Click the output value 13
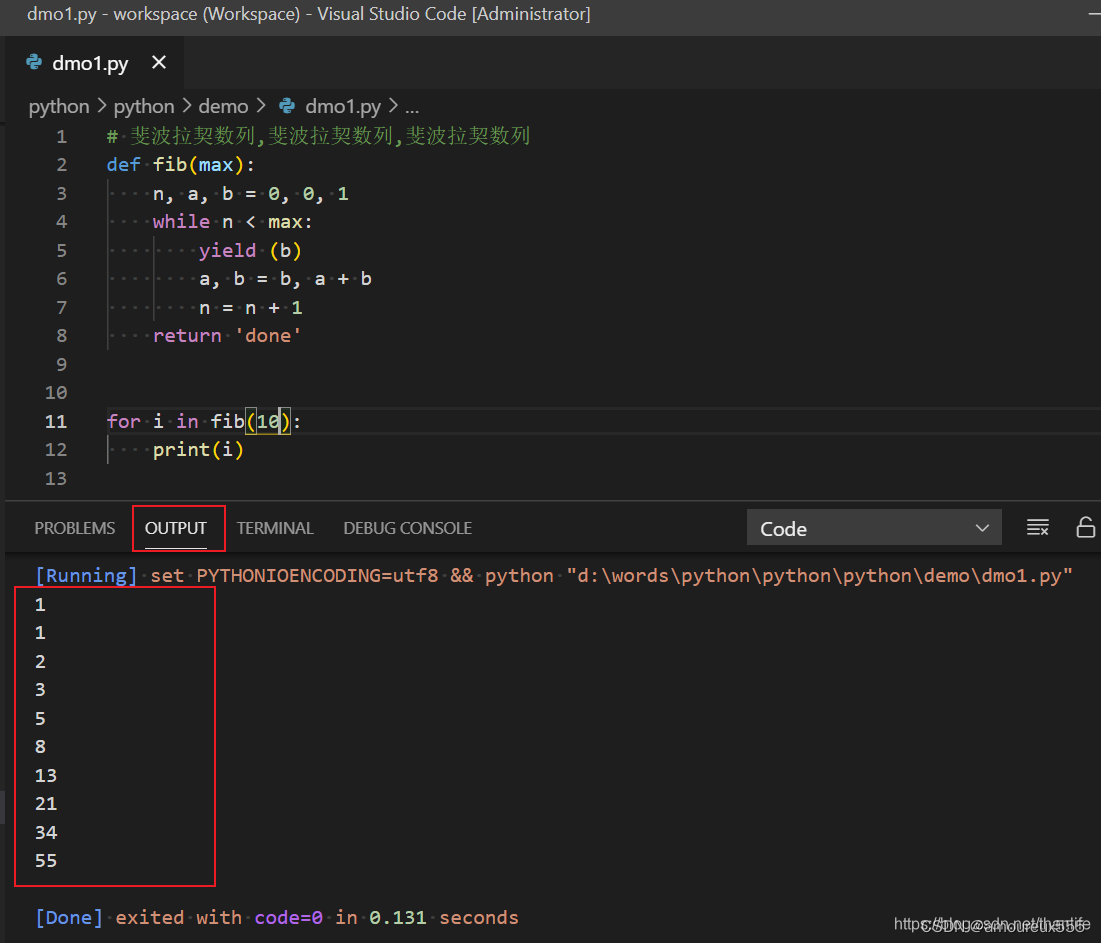 (x=46, y=776)
